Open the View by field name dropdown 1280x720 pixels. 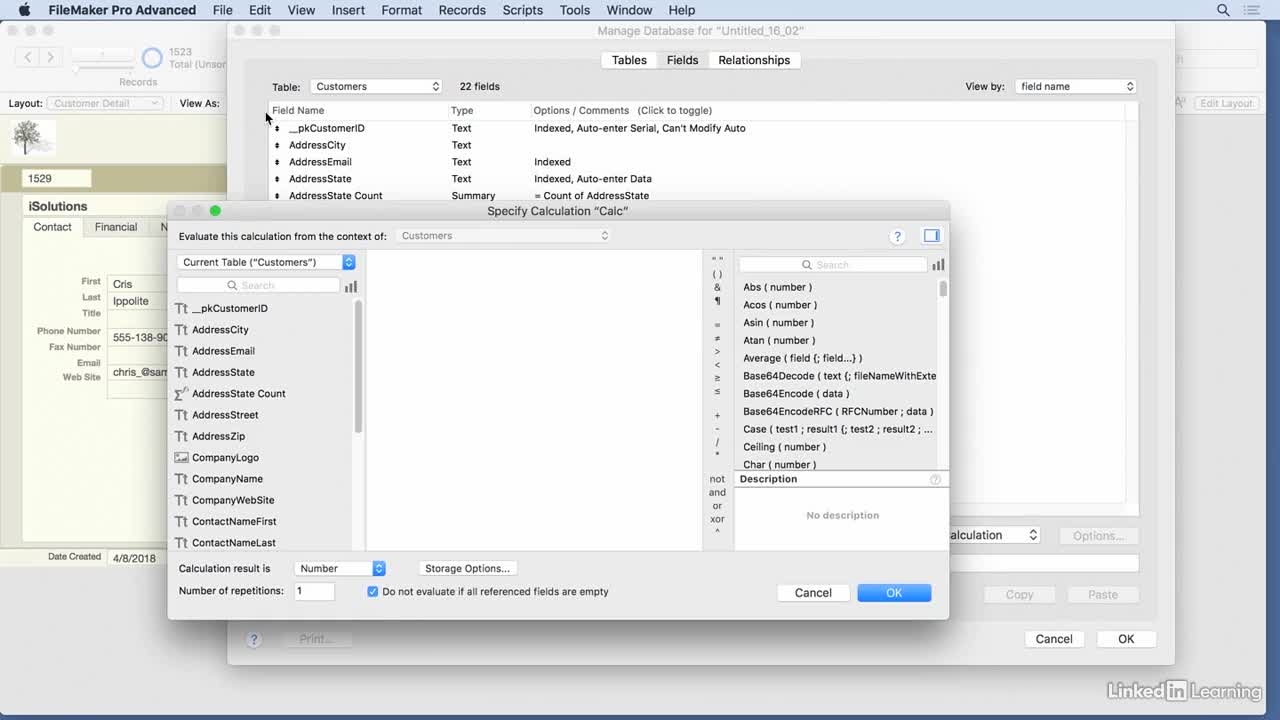(1076, 87)
